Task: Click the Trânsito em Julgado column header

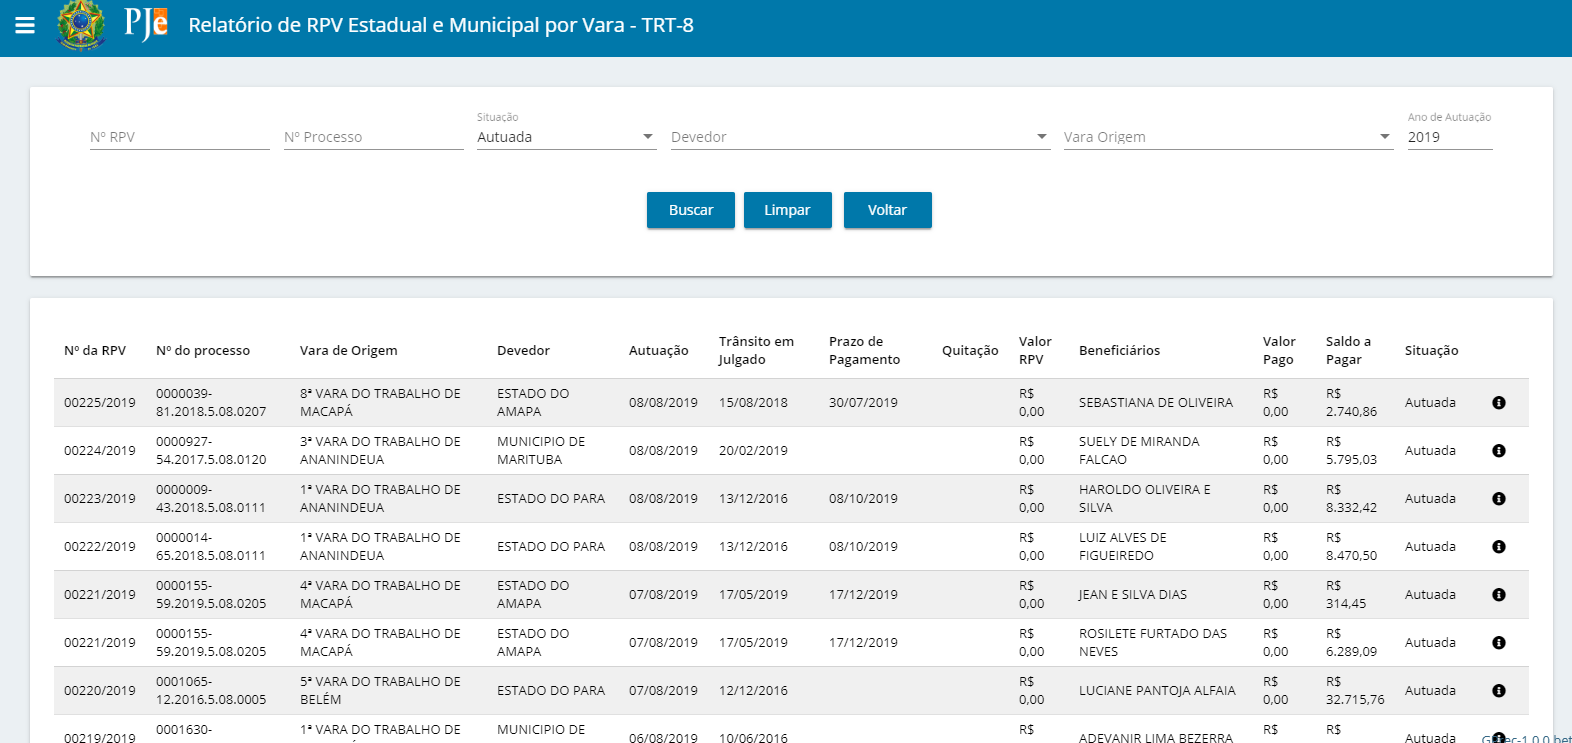Action: (756, 351)
